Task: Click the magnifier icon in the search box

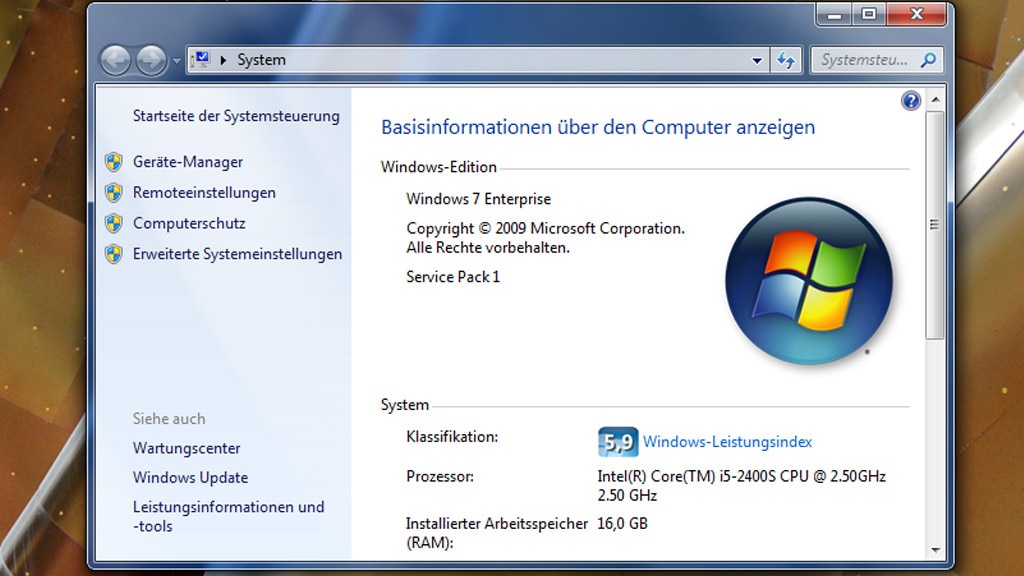Action: click(x=928, y=60)
